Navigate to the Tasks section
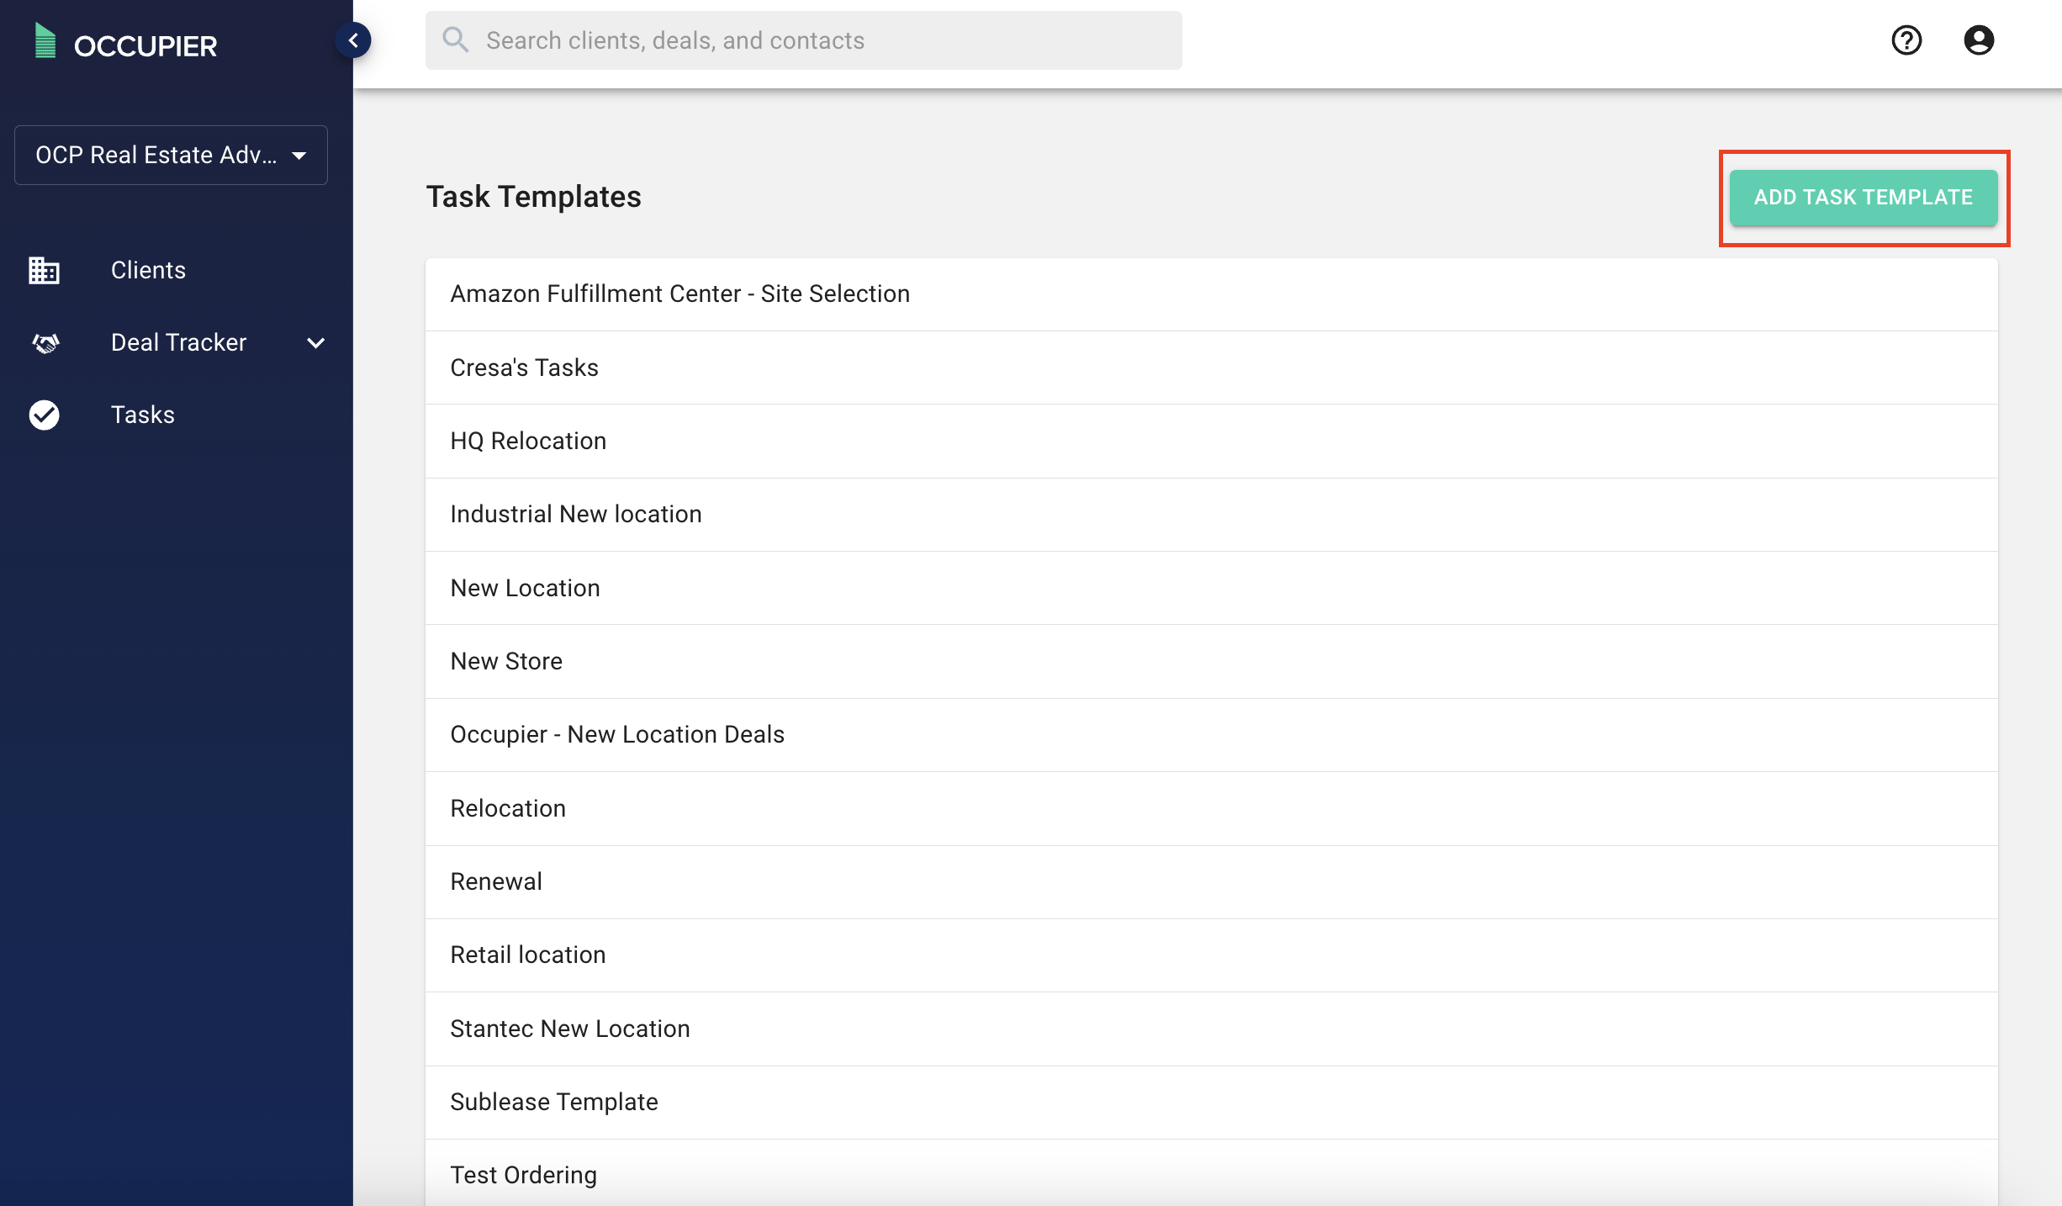Image resolution: width=2062 pixels, height=1206 pixels. click(x=142, y=415)
